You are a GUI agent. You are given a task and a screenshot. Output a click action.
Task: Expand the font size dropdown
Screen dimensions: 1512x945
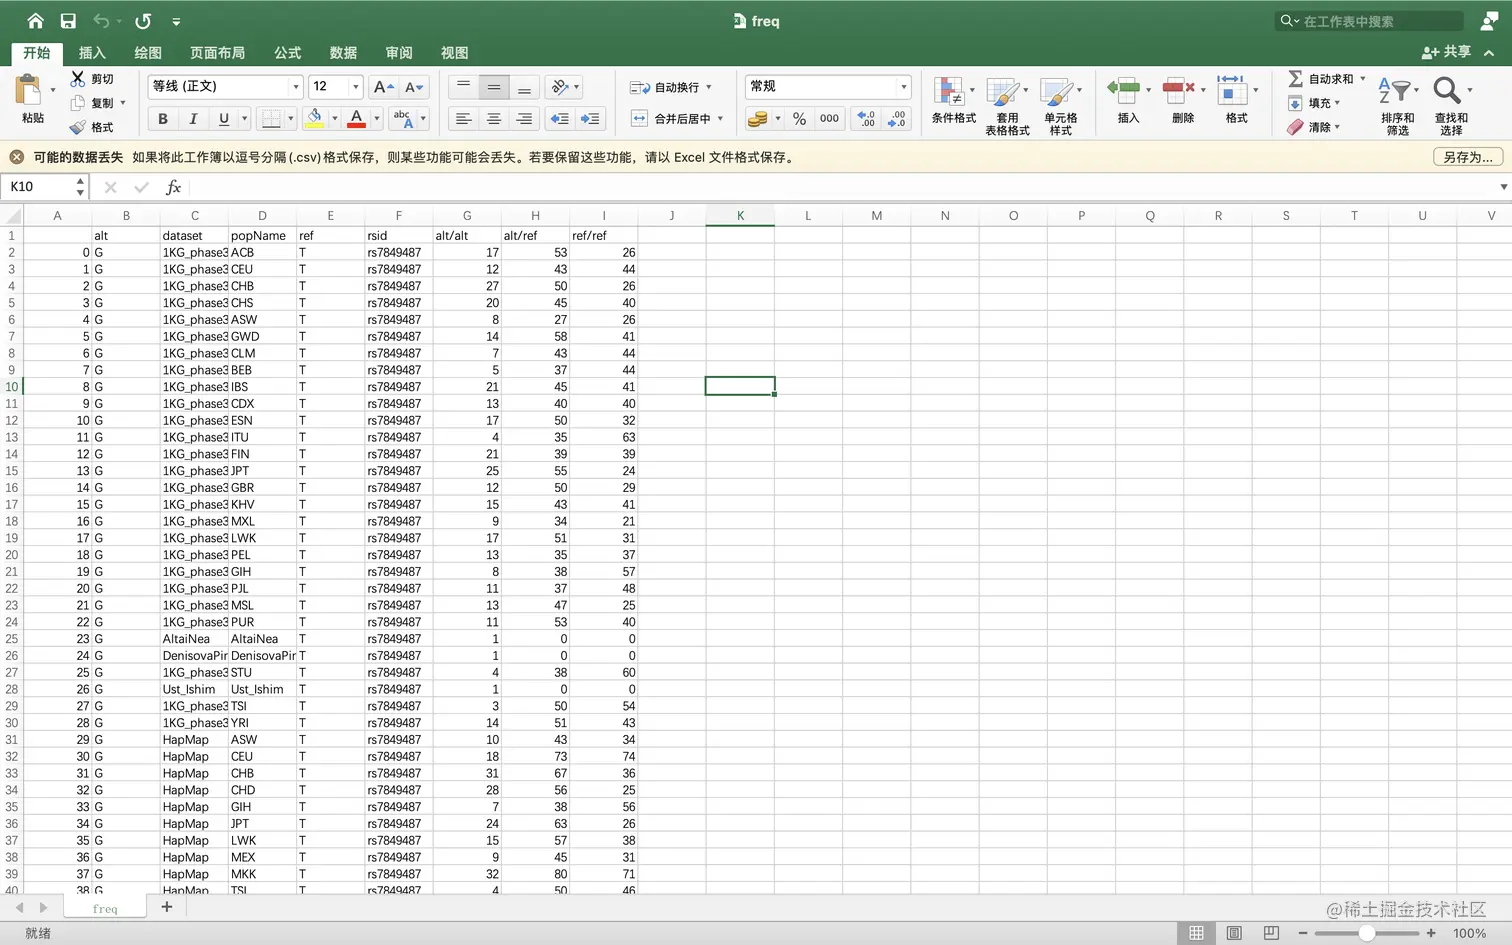point(355,87)
